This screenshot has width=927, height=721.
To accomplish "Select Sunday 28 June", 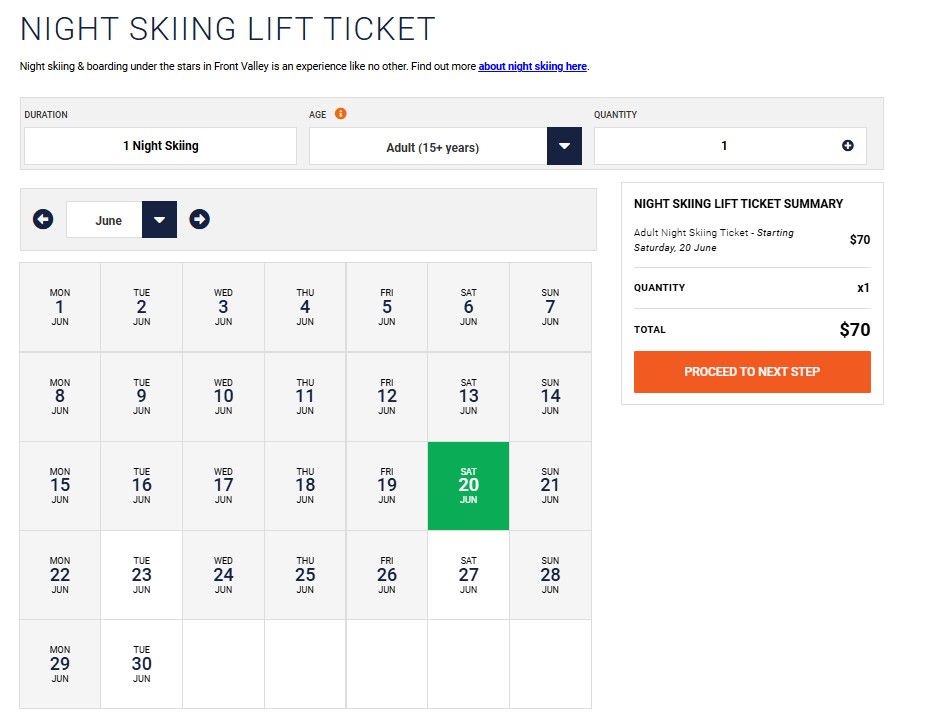I will (550, 575).
